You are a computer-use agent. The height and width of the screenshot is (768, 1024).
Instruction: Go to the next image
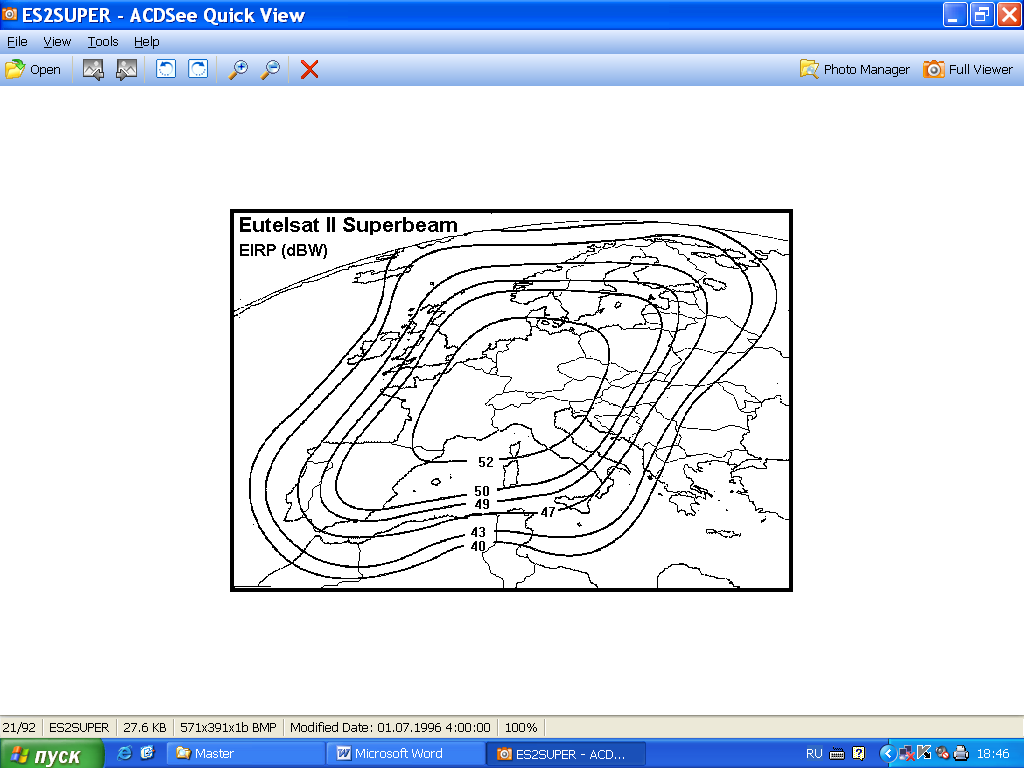126,69
